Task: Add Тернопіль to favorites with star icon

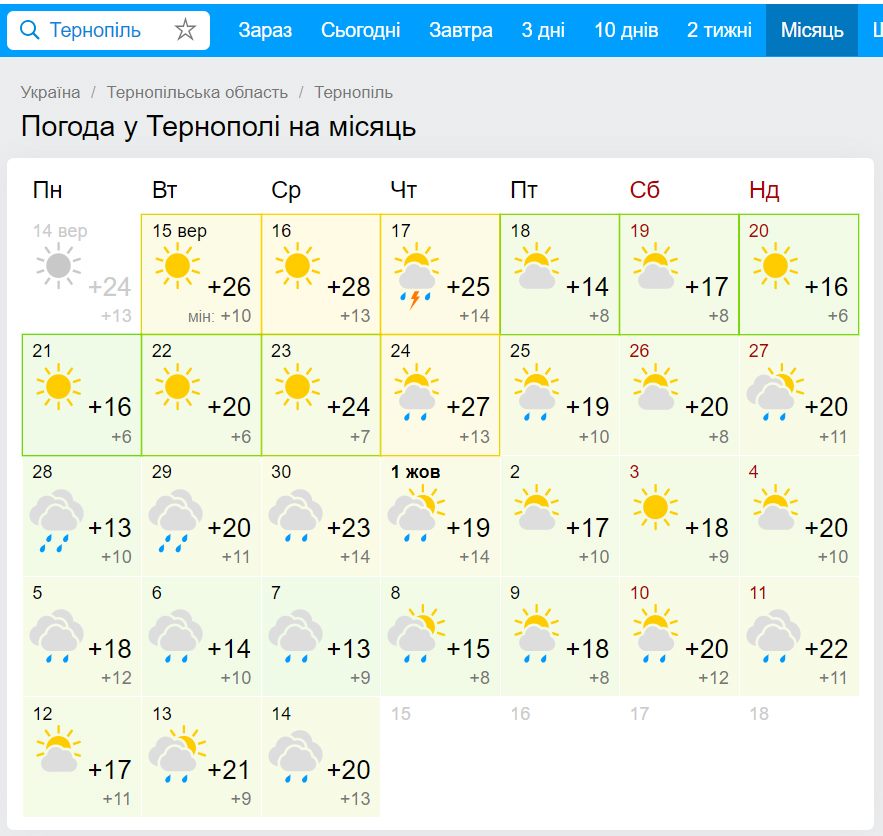Action: (185, 30)
